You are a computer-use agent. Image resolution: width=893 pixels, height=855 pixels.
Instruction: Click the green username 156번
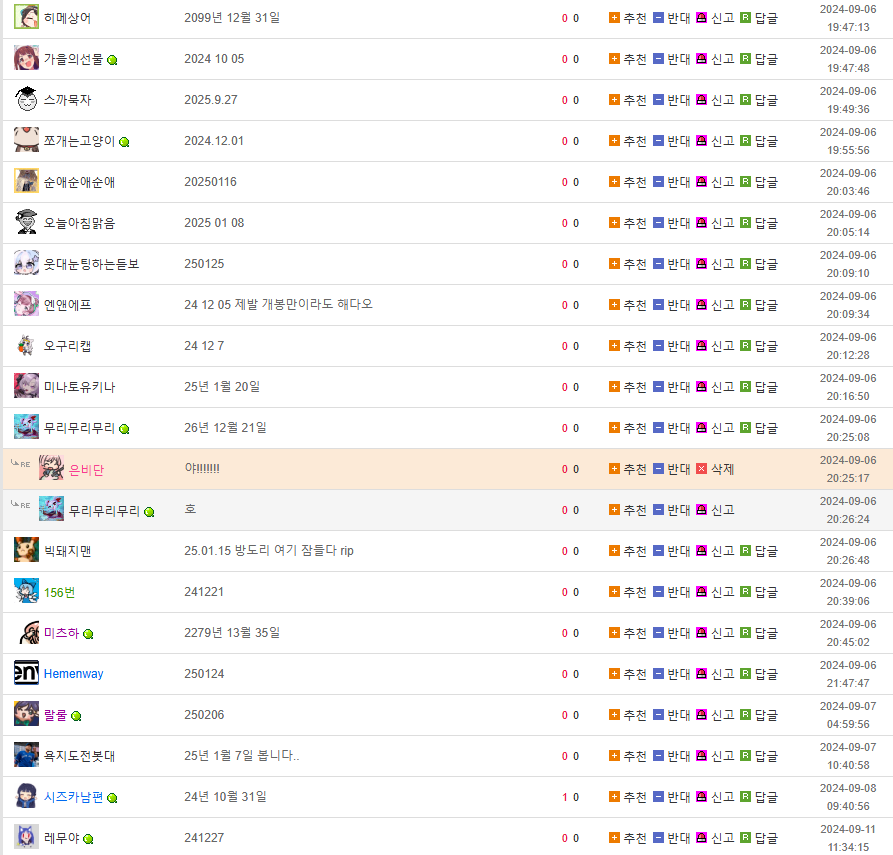[x=59, y=592]
